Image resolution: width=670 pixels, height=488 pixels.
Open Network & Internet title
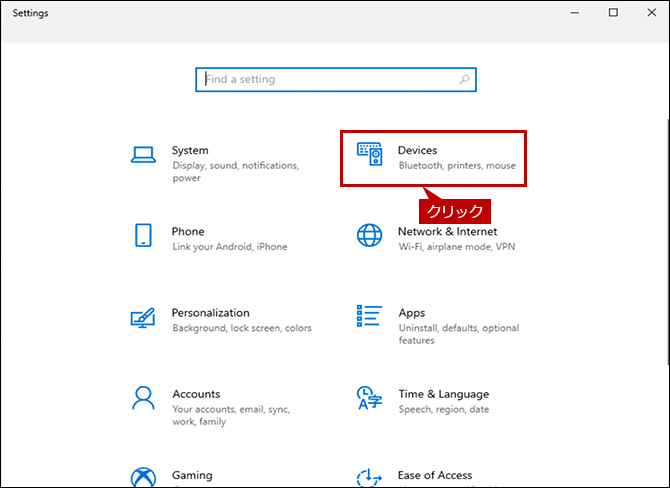(447, 232)
